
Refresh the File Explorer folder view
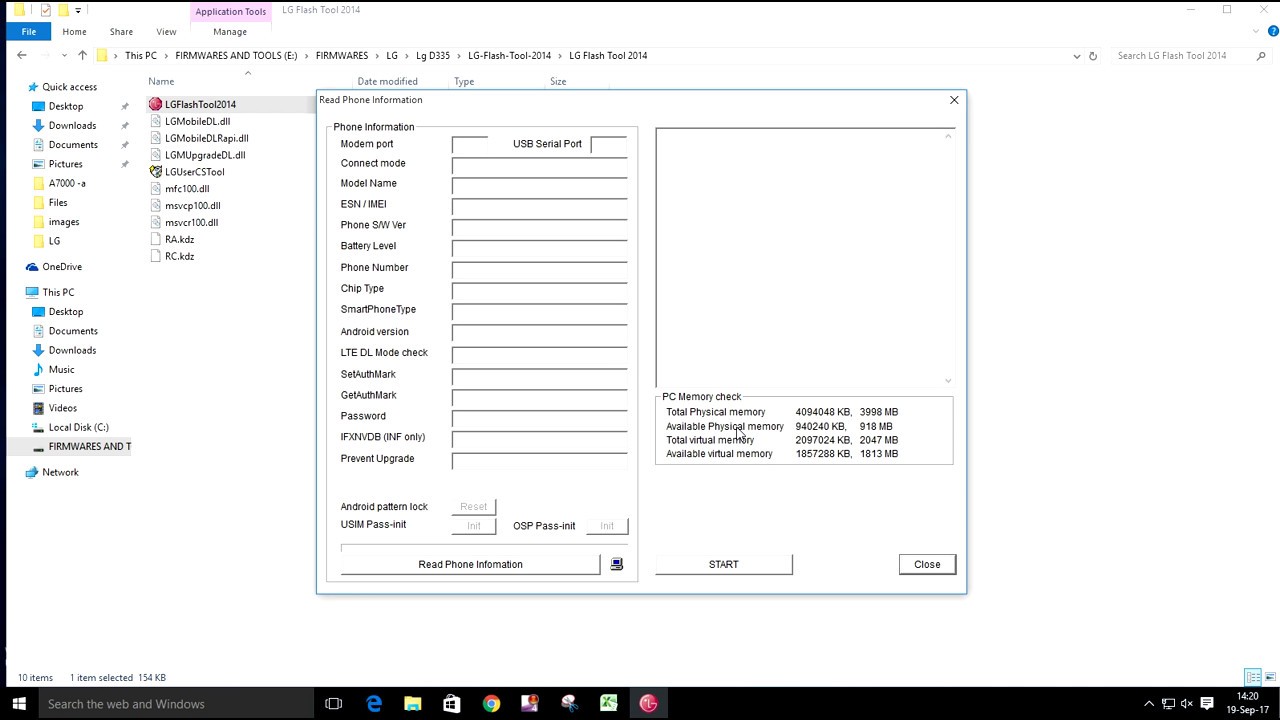[1093, 56]
